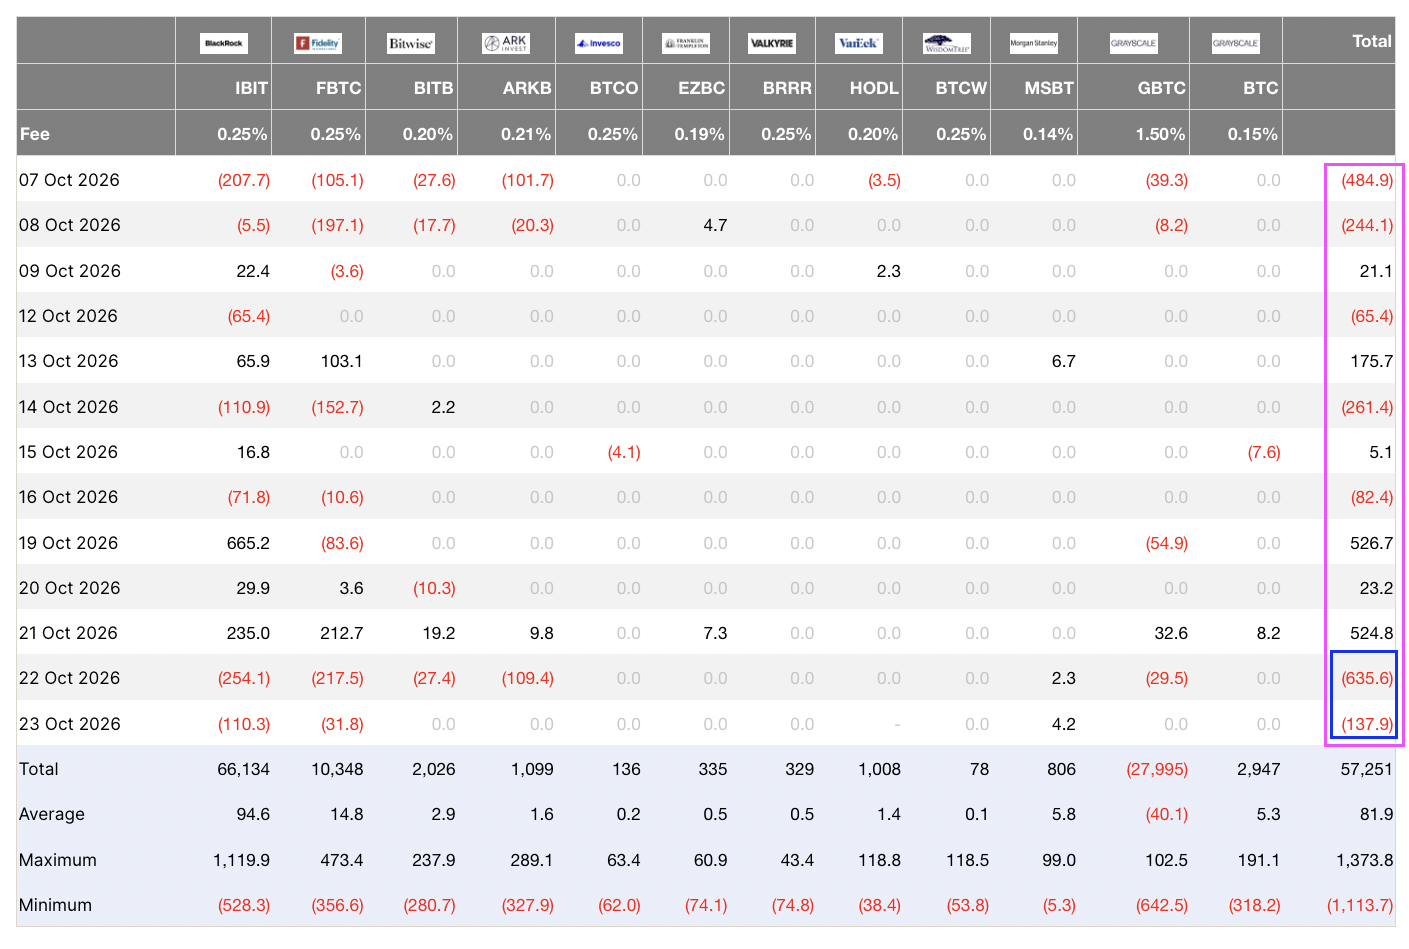
Task: Click the VanEck logo
Action: click(x=859, y=43)
